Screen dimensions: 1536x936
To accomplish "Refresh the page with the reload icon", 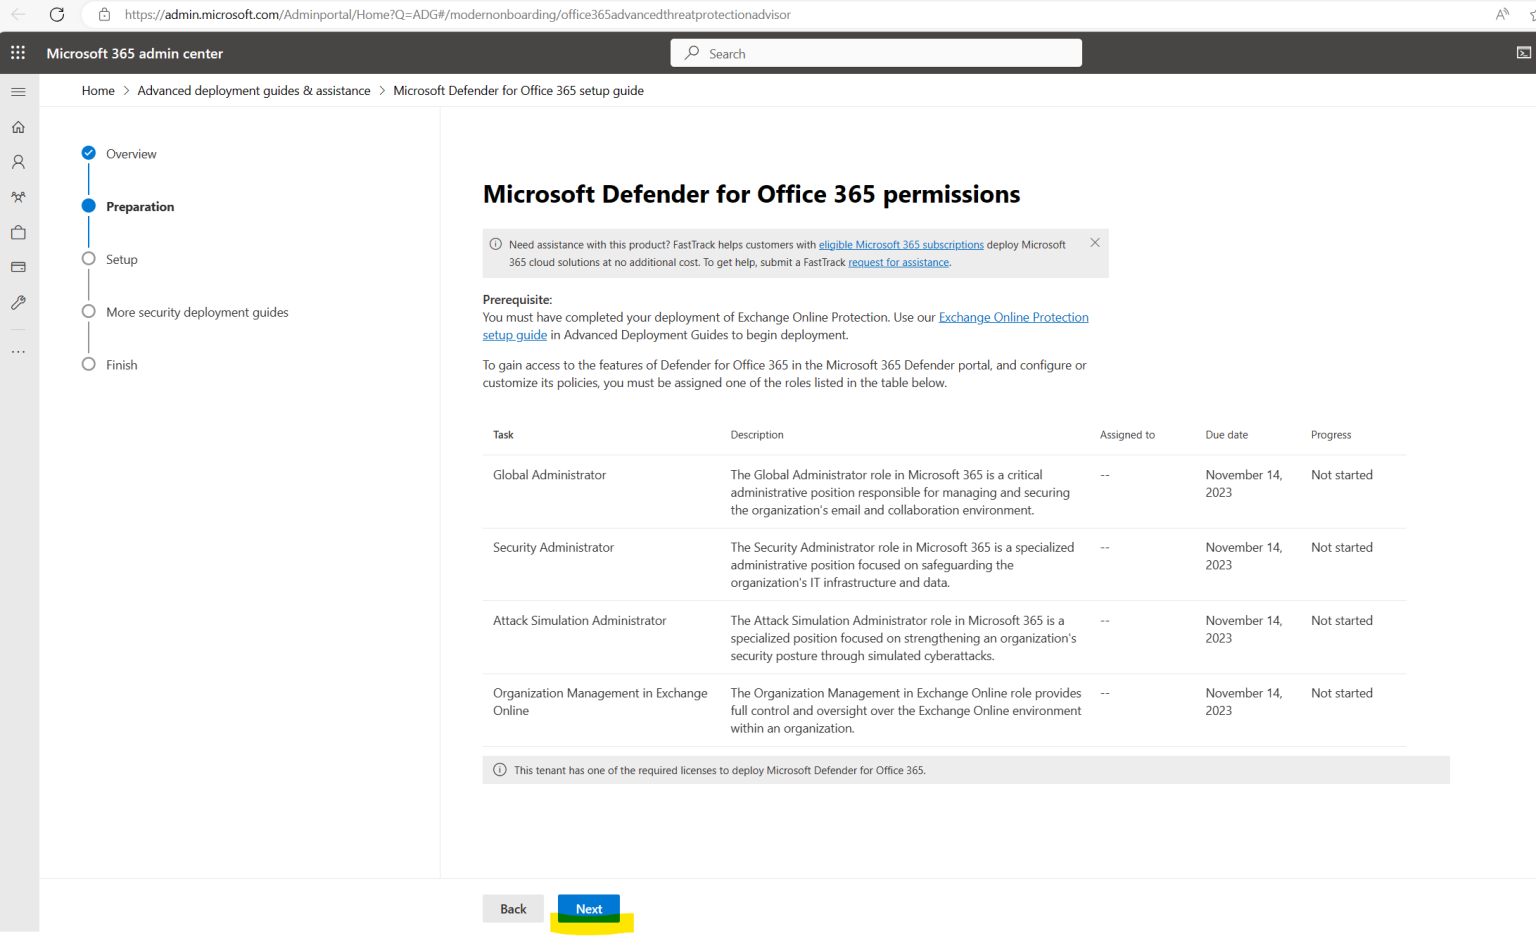I will pos(57,14).
